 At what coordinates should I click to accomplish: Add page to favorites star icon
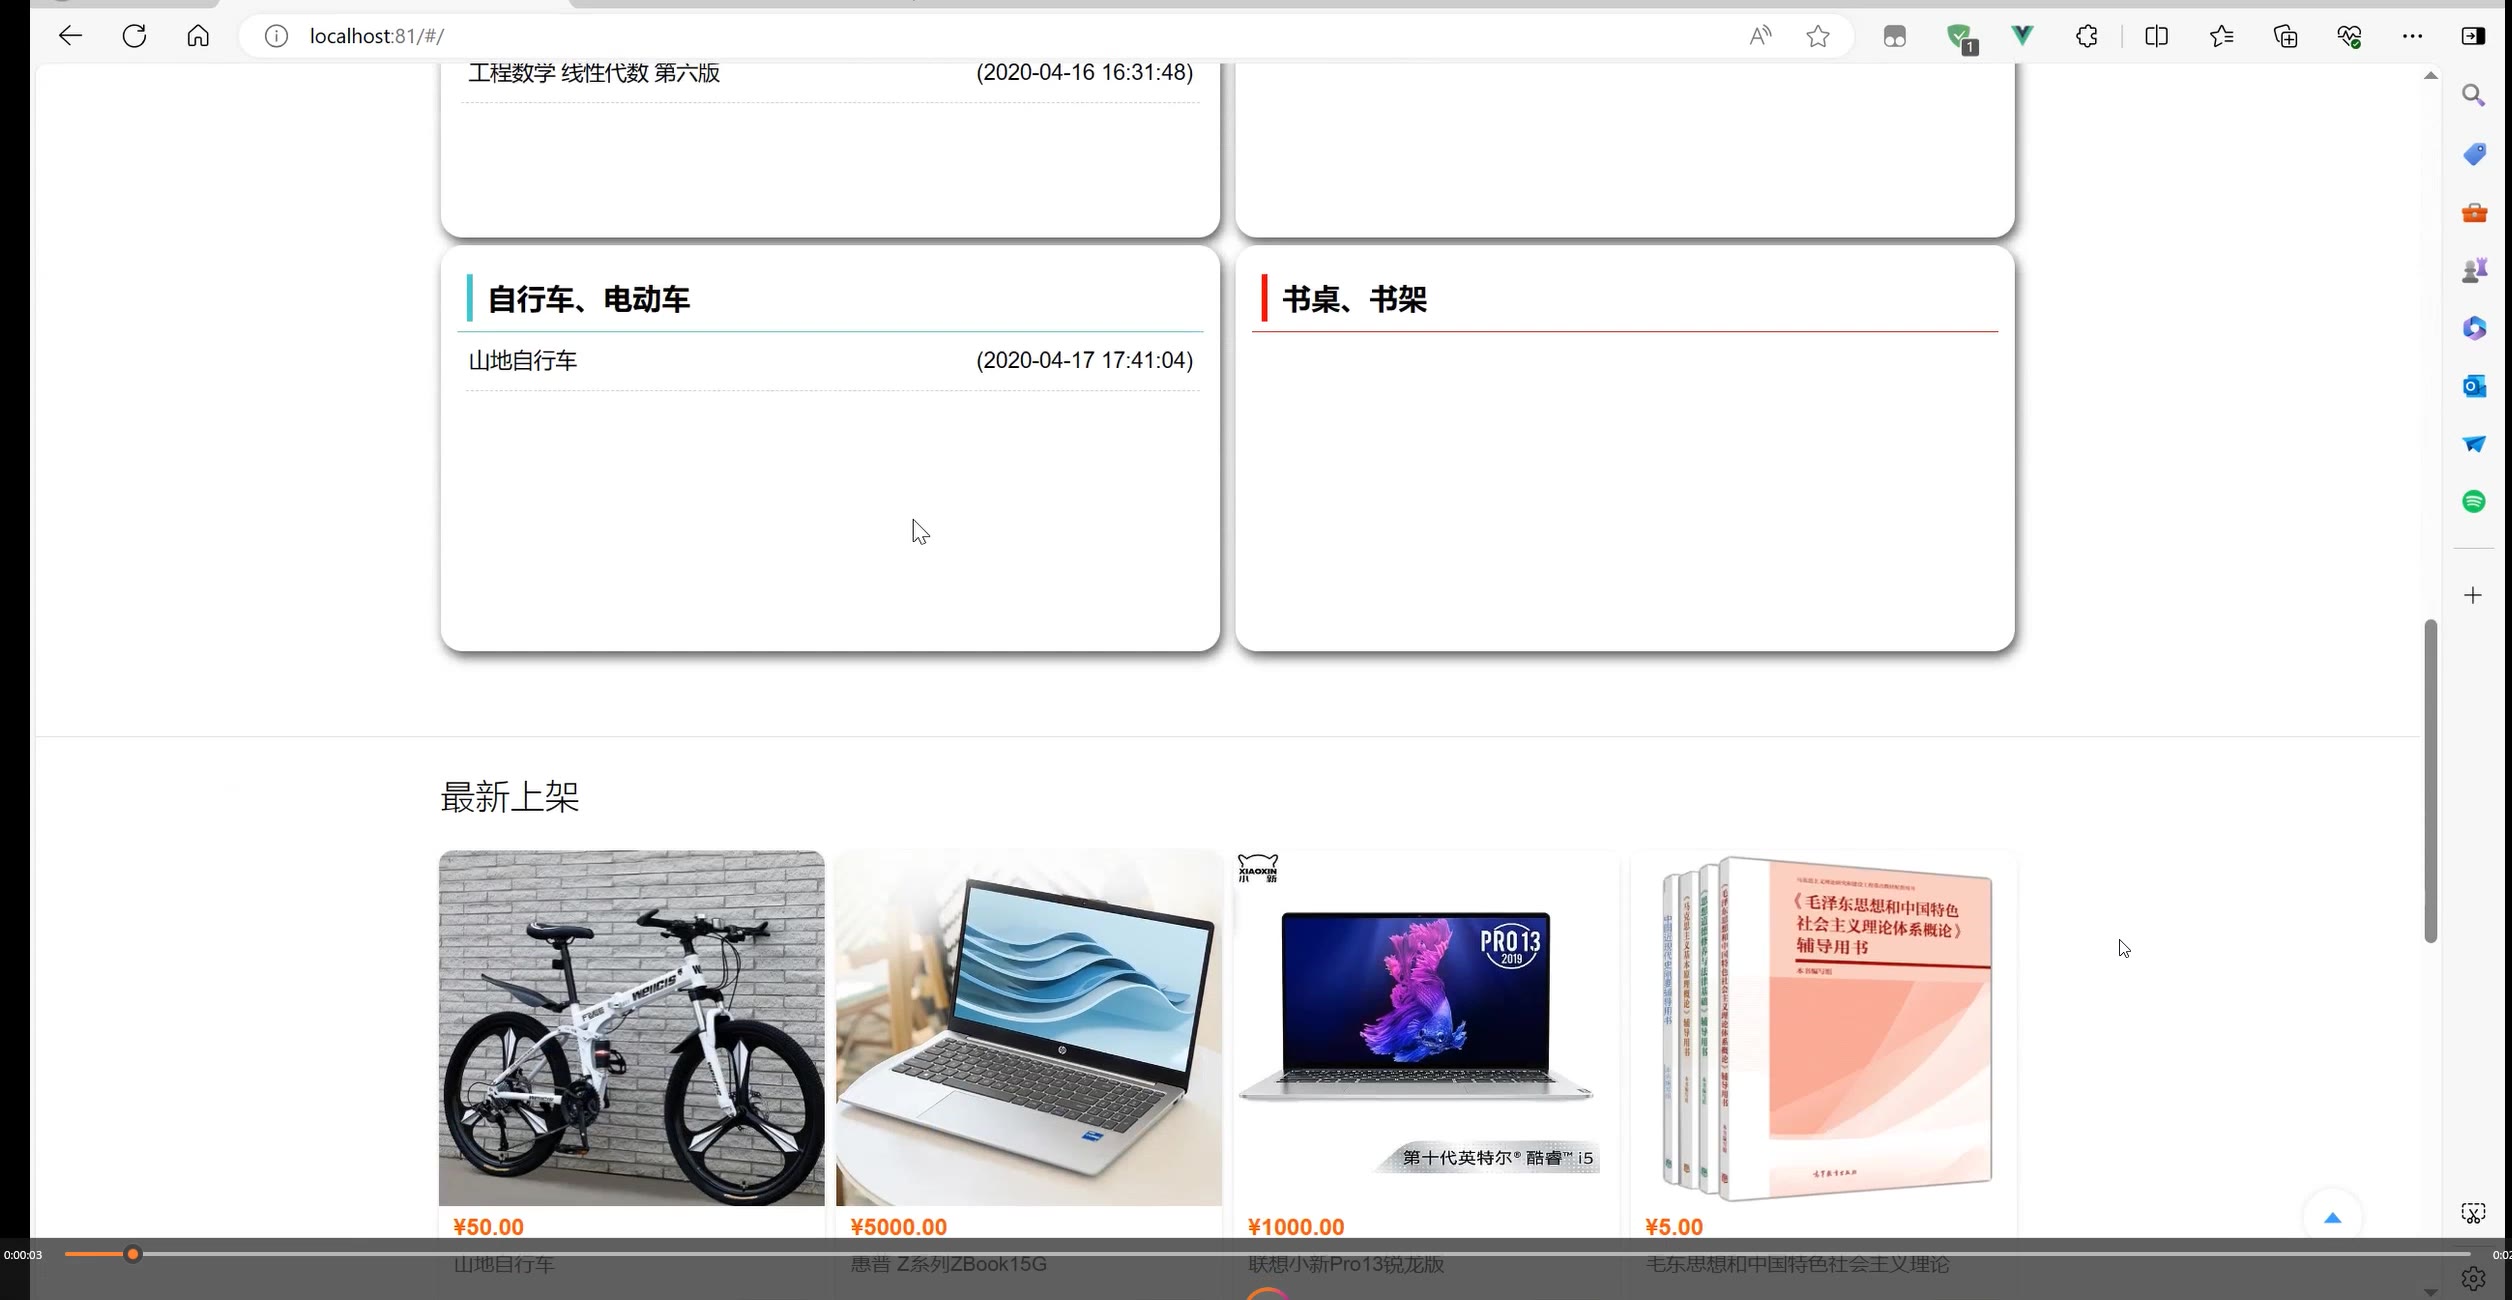[1817, 37]
